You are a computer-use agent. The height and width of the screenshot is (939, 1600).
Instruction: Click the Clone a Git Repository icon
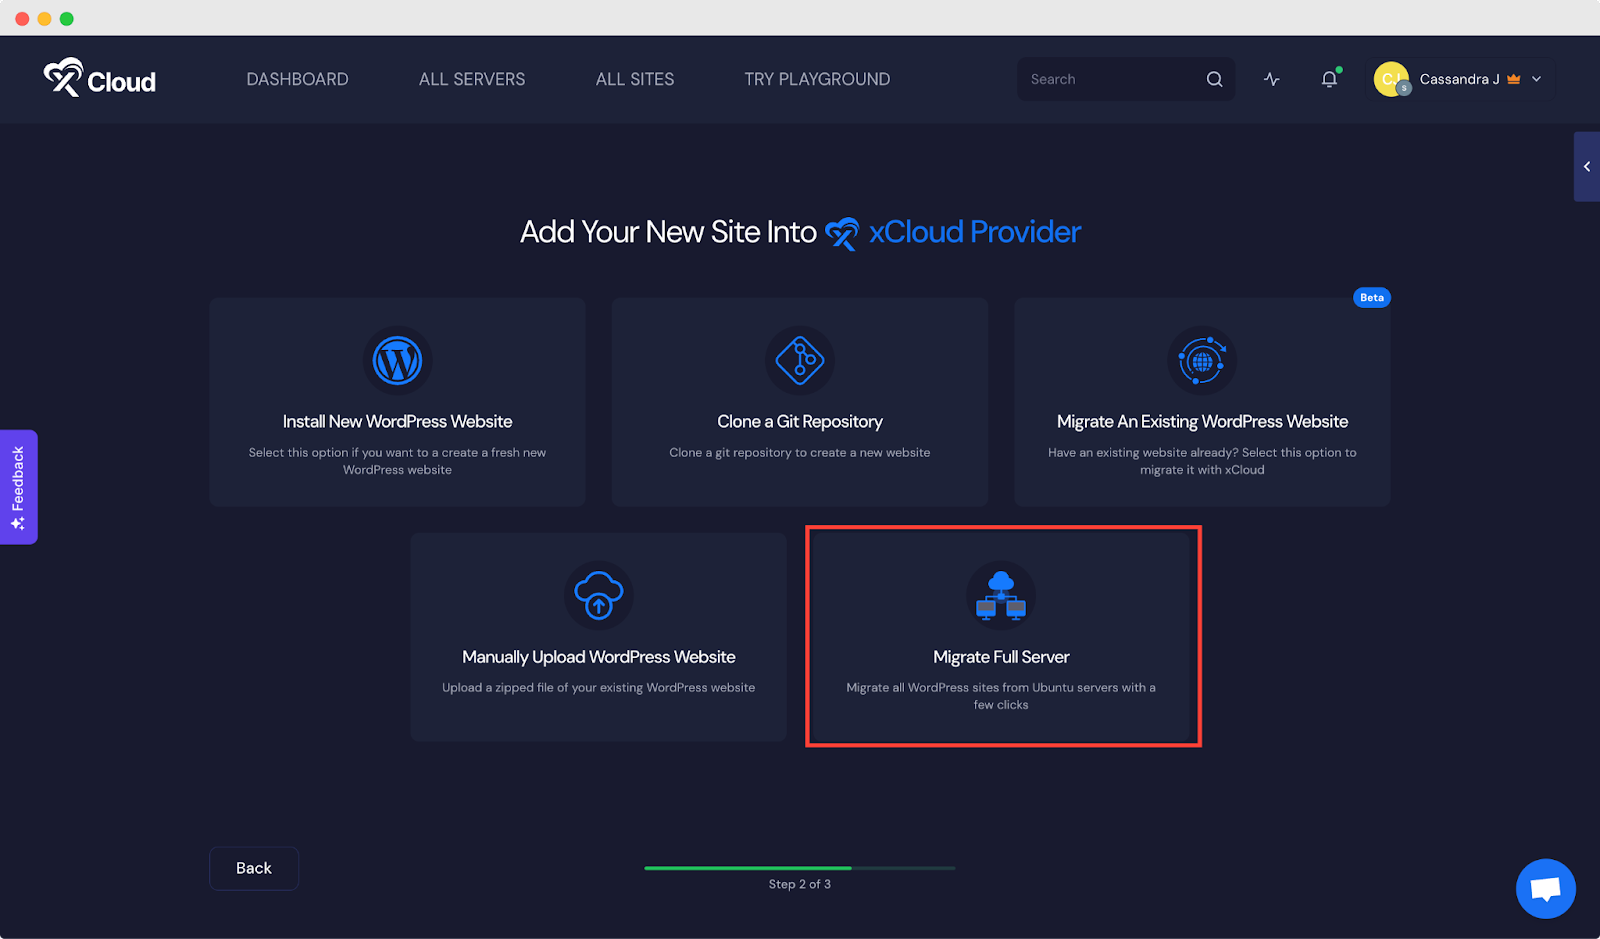click(x=799, y=361)
